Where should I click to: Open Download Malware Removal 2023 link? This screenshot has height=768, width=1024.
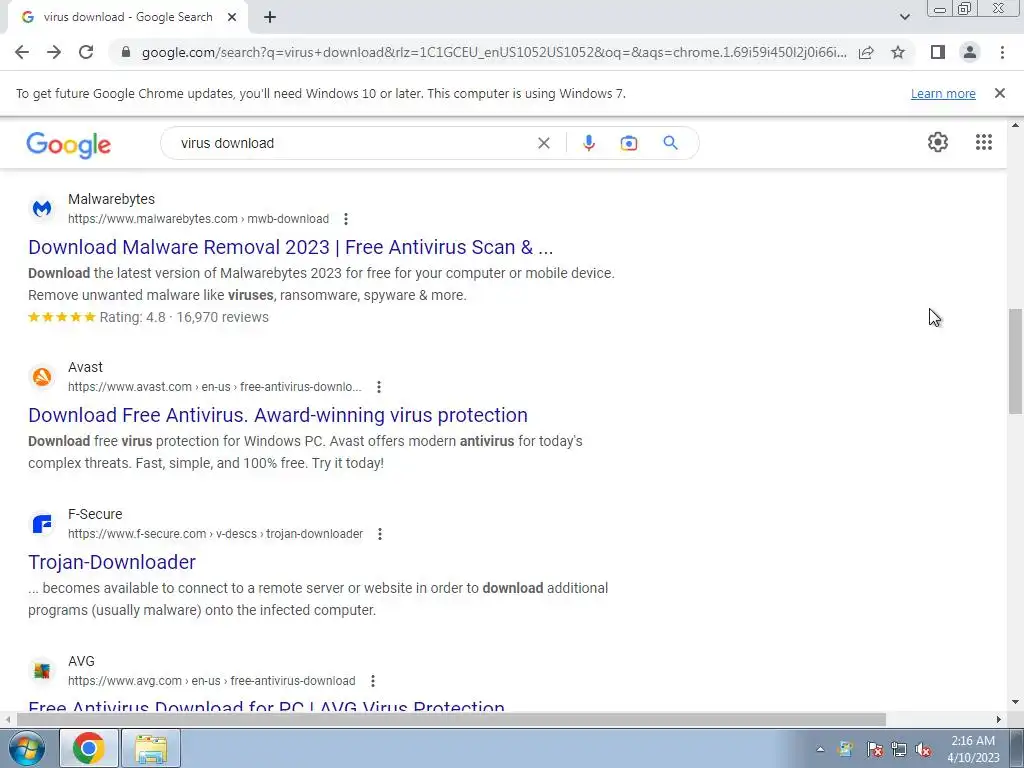pos(291,247)
